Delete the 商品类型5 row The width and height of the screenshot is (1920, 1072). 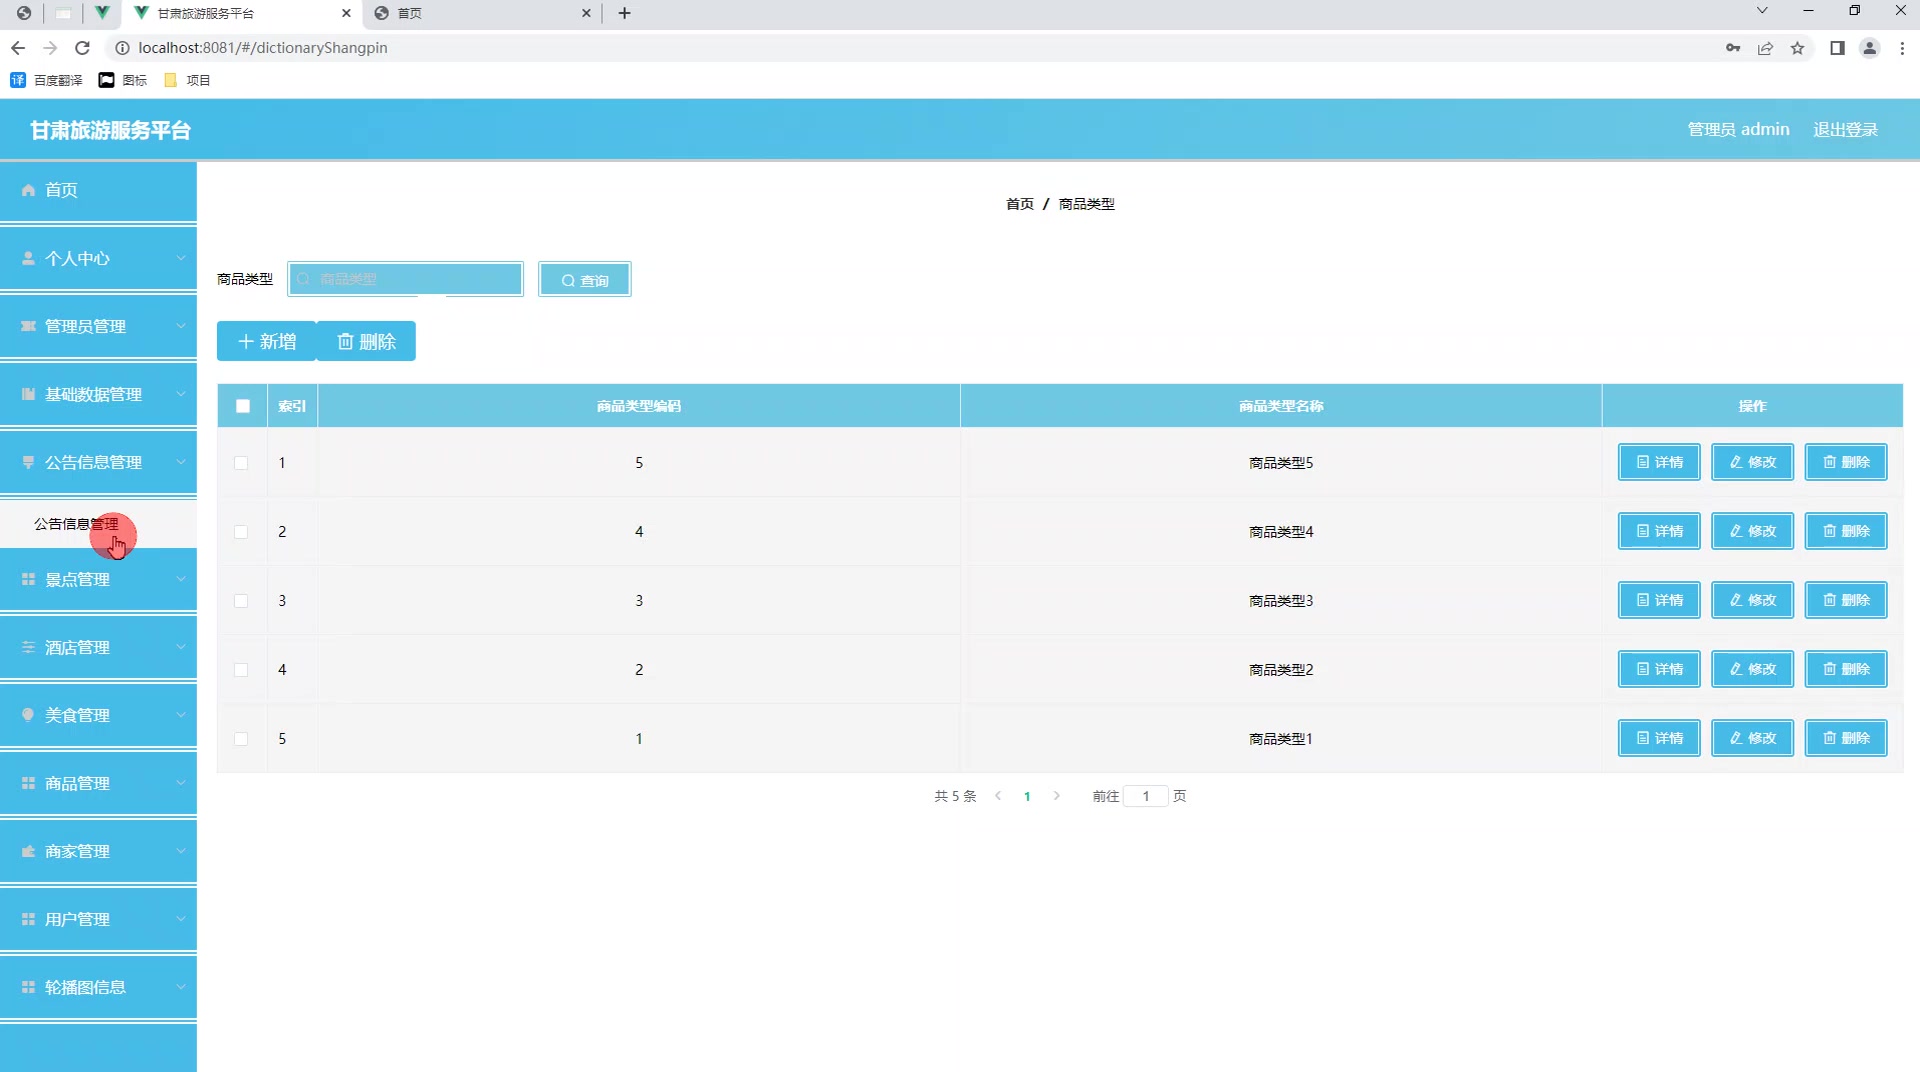point(1846,462)
